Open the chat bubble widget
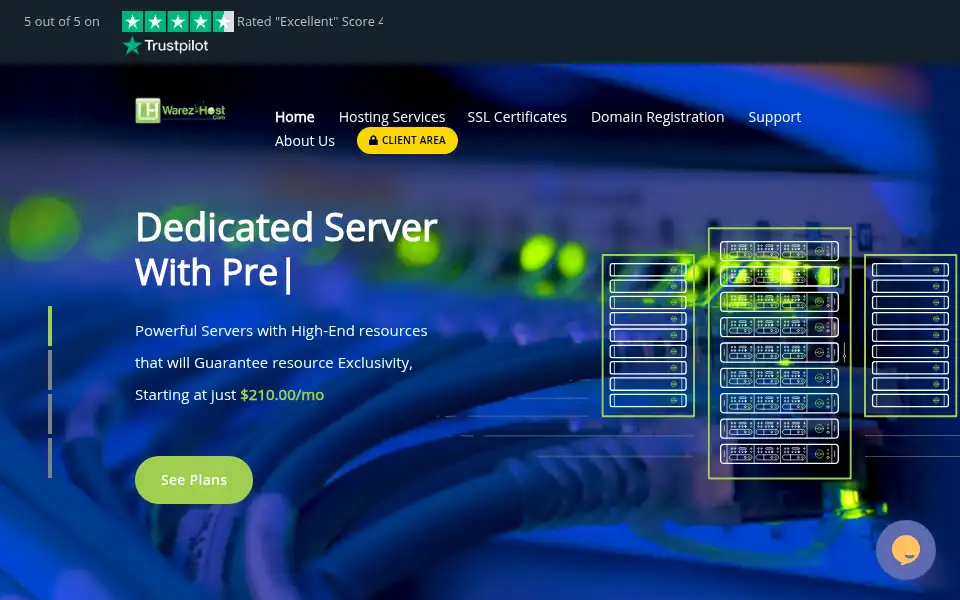 (x=906, y=550)
